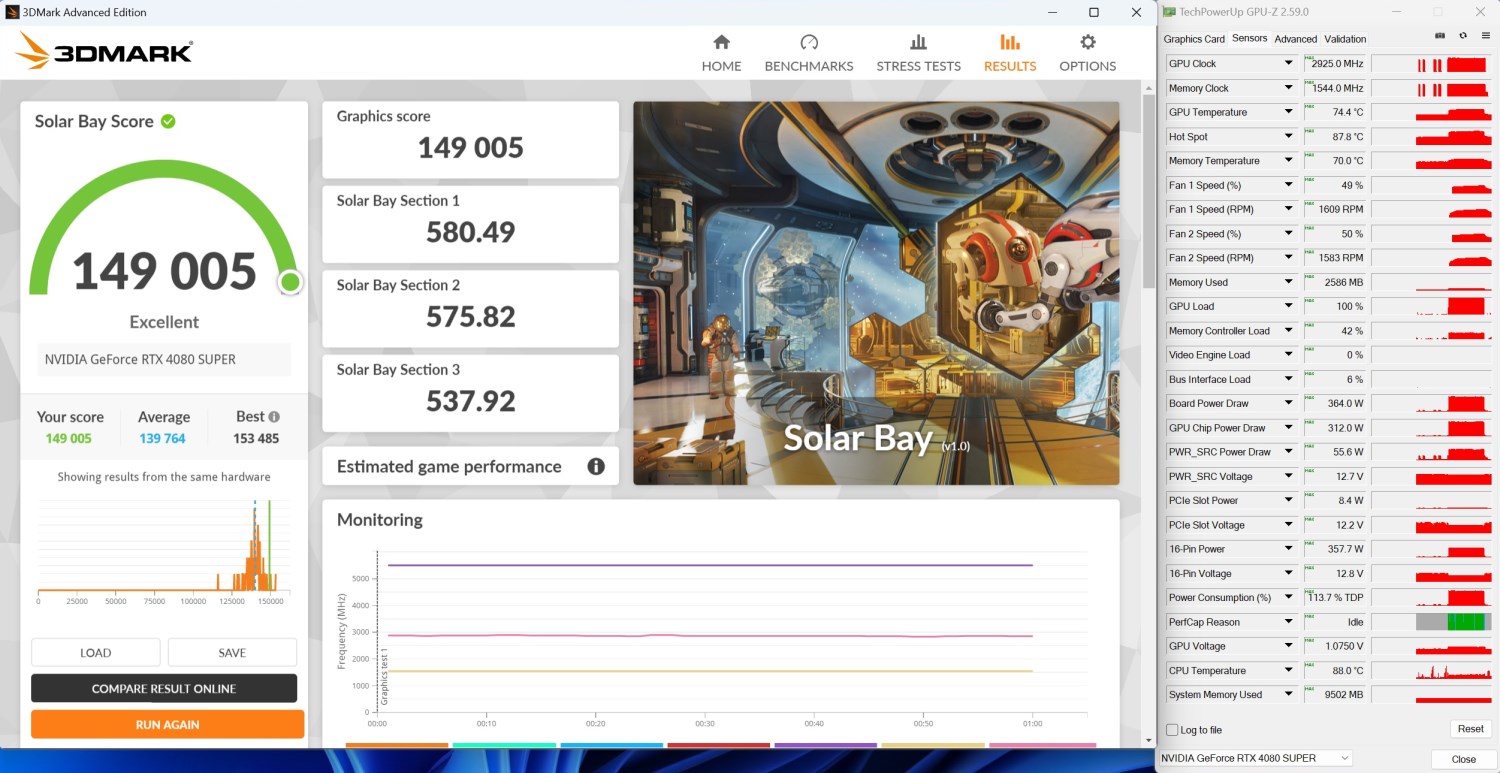Click COMPARE RESULT ONLINE

coord(164,688)
